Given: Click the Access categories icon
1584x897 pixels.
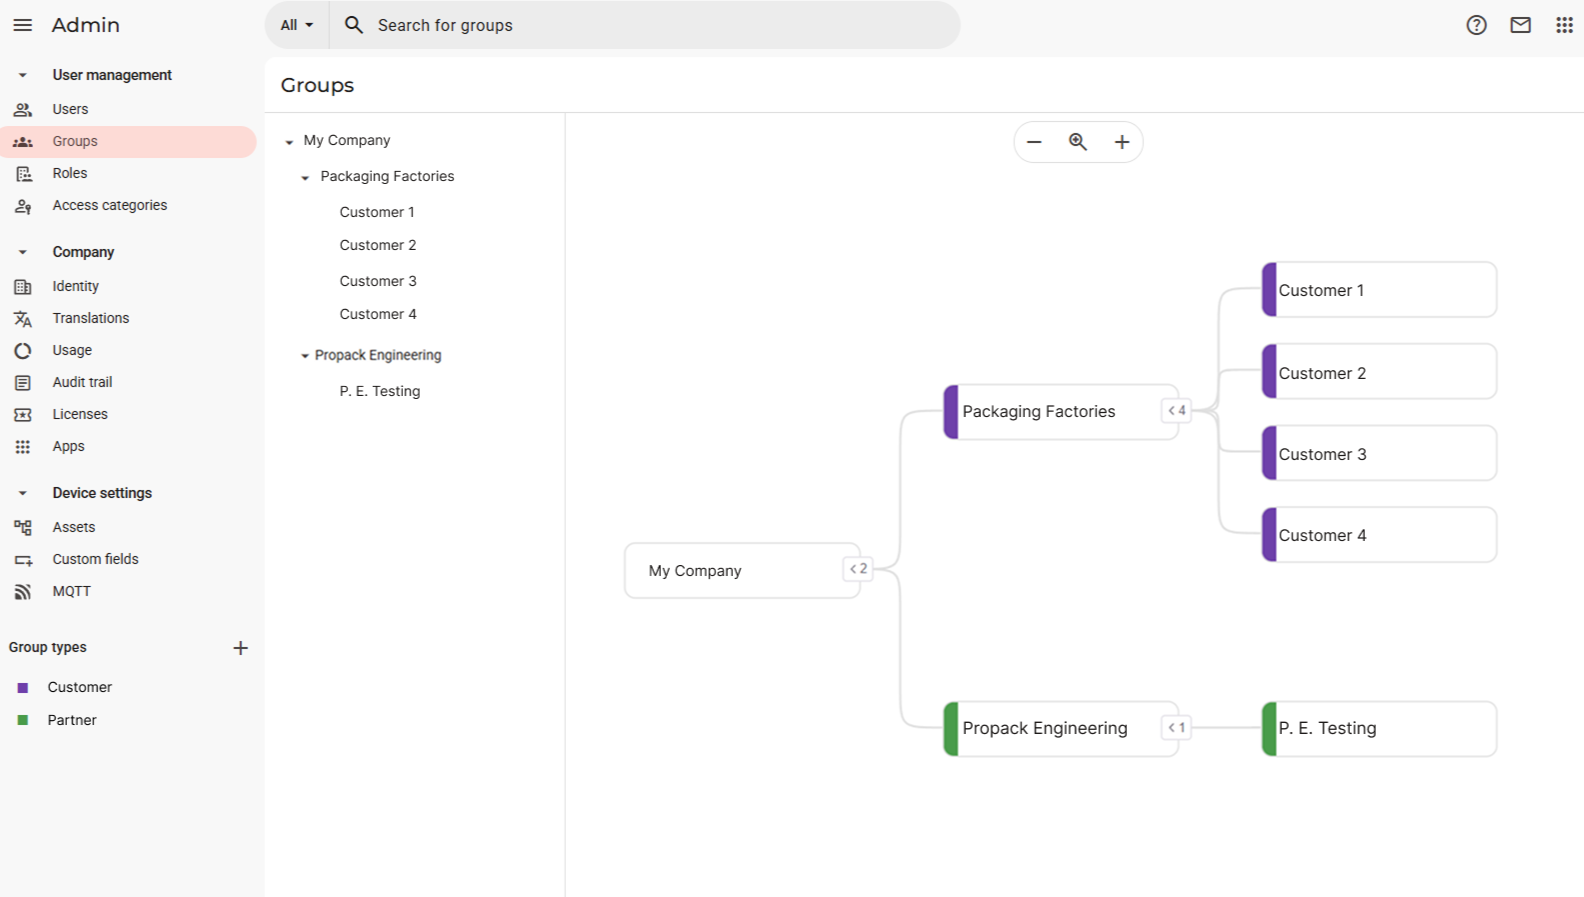Looking at the screenshot, I should point(23,206).
